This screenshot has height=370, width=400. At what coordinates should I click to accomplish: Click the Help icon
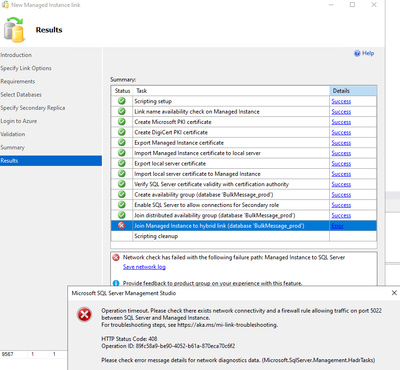(x=357, y=53)
